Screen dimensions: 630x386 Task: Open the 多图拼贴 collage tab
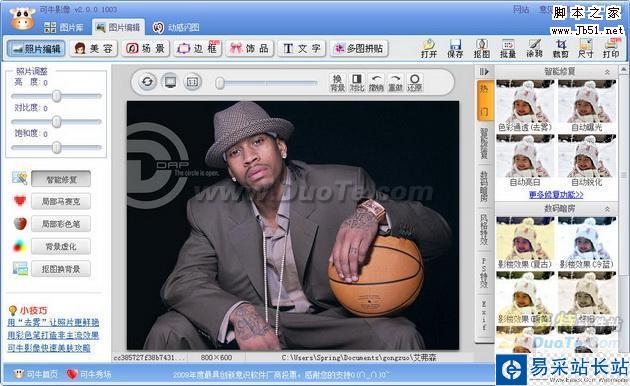359,49
